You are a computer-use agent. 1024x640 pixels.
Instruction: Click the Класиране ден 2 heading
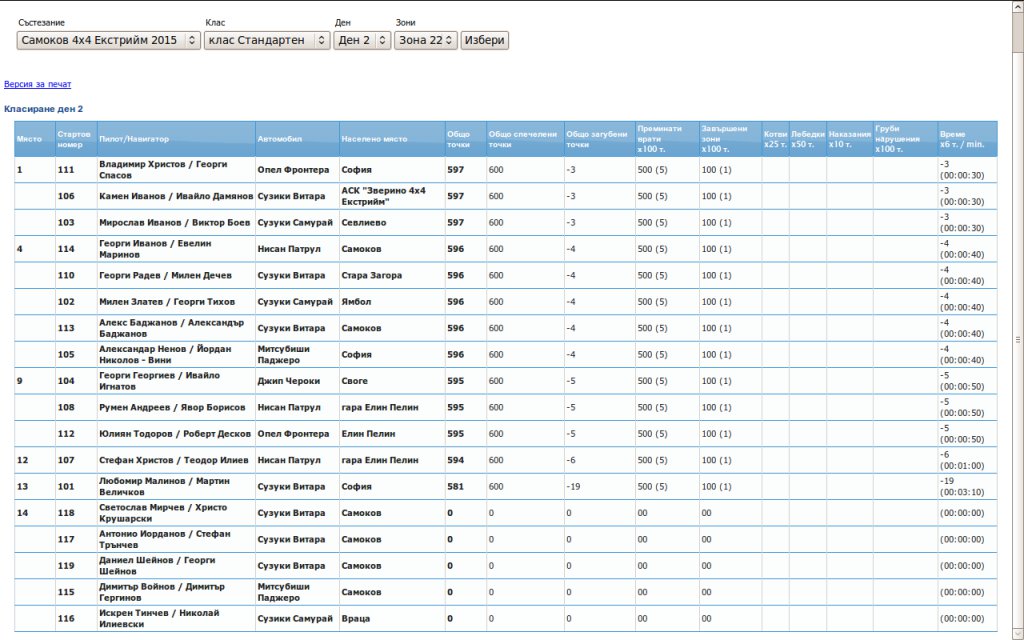click(43, 108)
